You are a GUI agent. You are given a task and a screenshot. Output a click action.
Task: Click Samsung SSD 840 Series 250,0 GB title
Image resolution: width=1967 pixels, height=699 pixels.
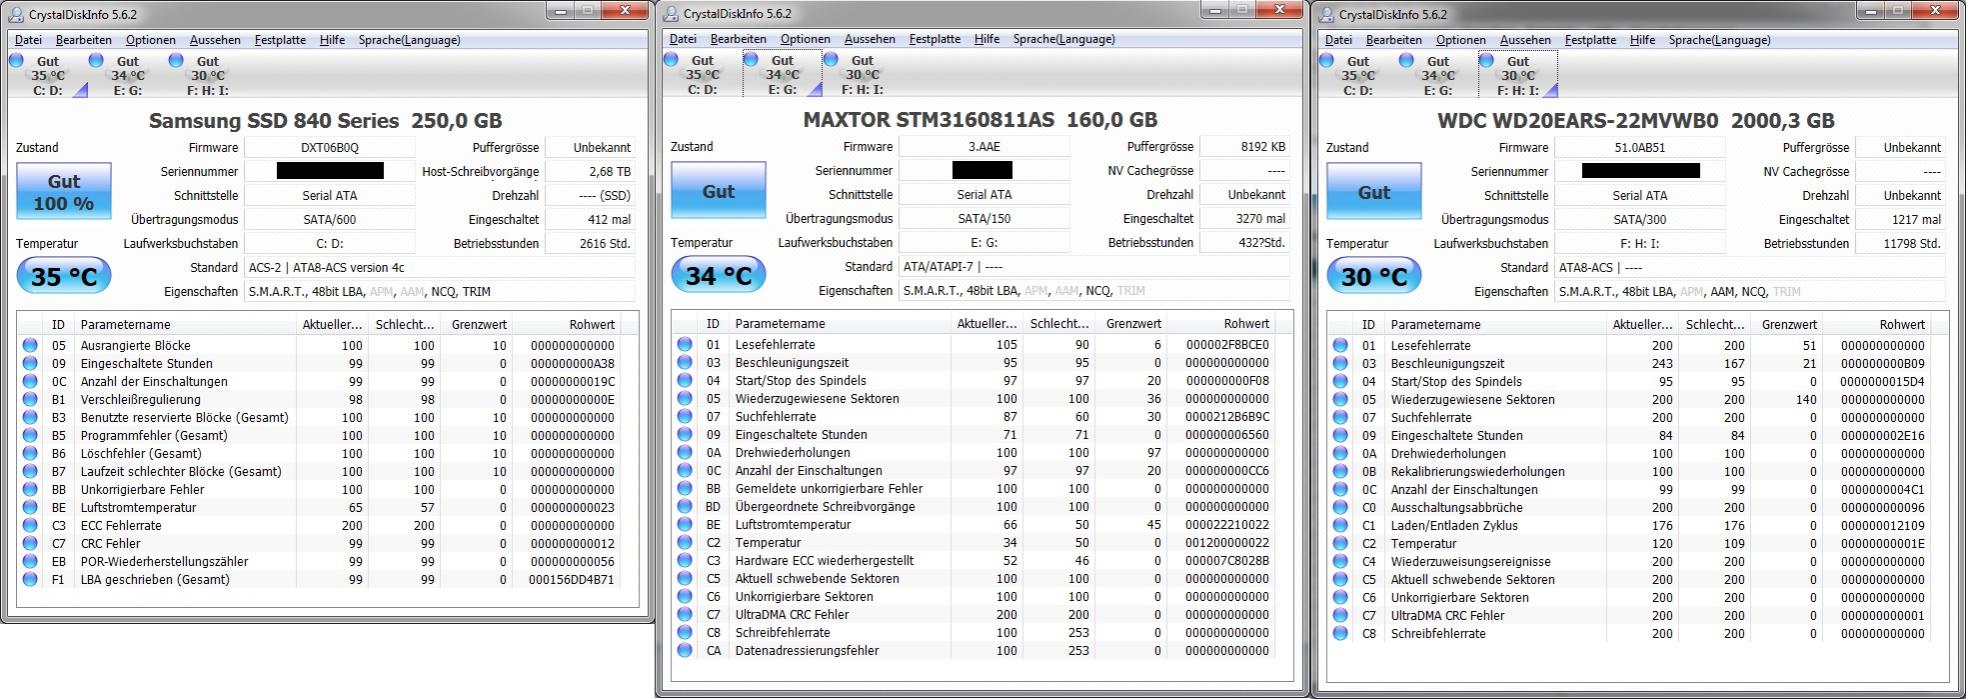coord(325,120)
